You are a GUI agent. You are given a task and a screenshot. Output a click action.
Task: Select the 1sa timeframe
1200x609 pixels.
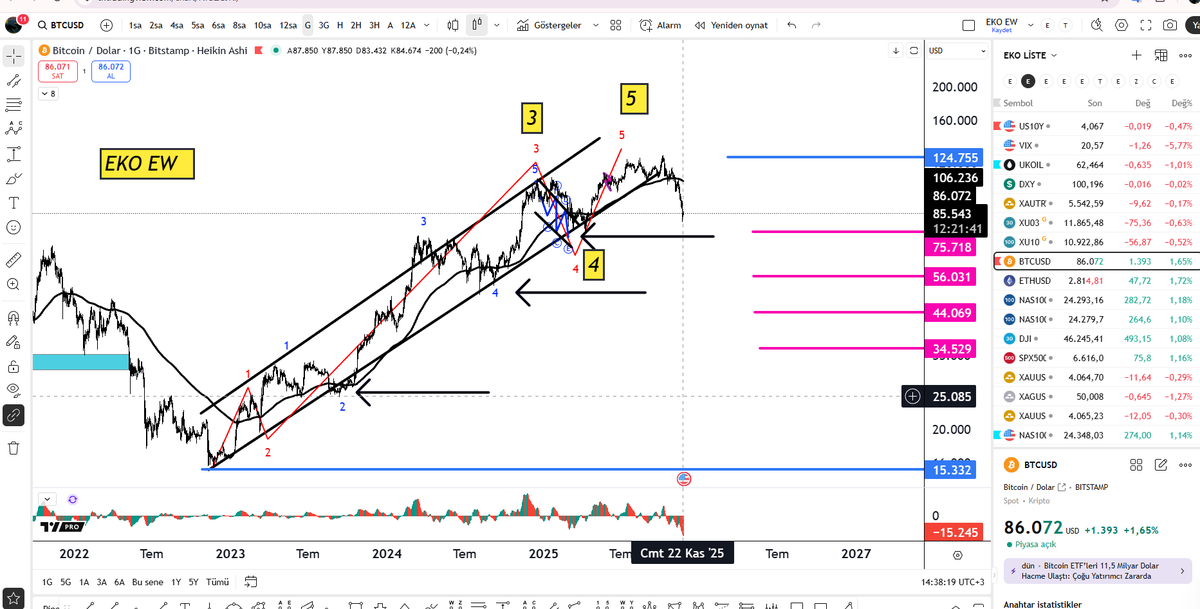[135, 25]
